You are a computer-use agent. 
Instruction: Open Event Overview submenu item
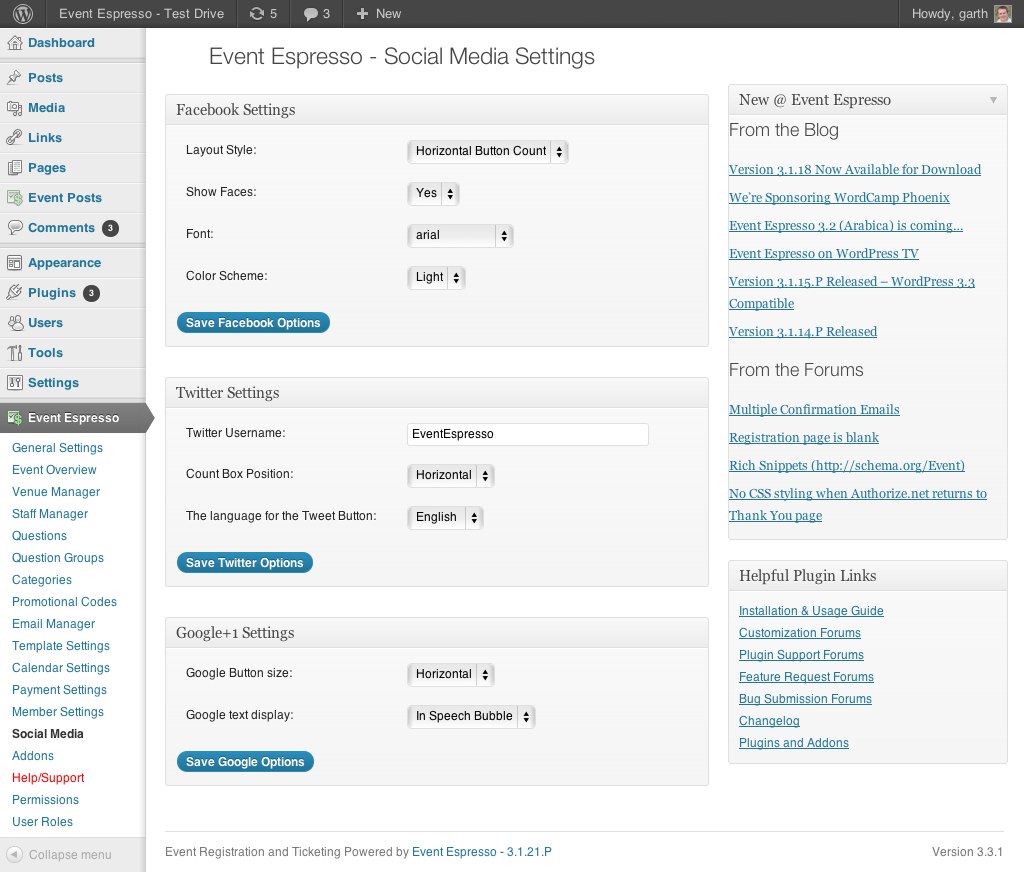pos(54,470)
